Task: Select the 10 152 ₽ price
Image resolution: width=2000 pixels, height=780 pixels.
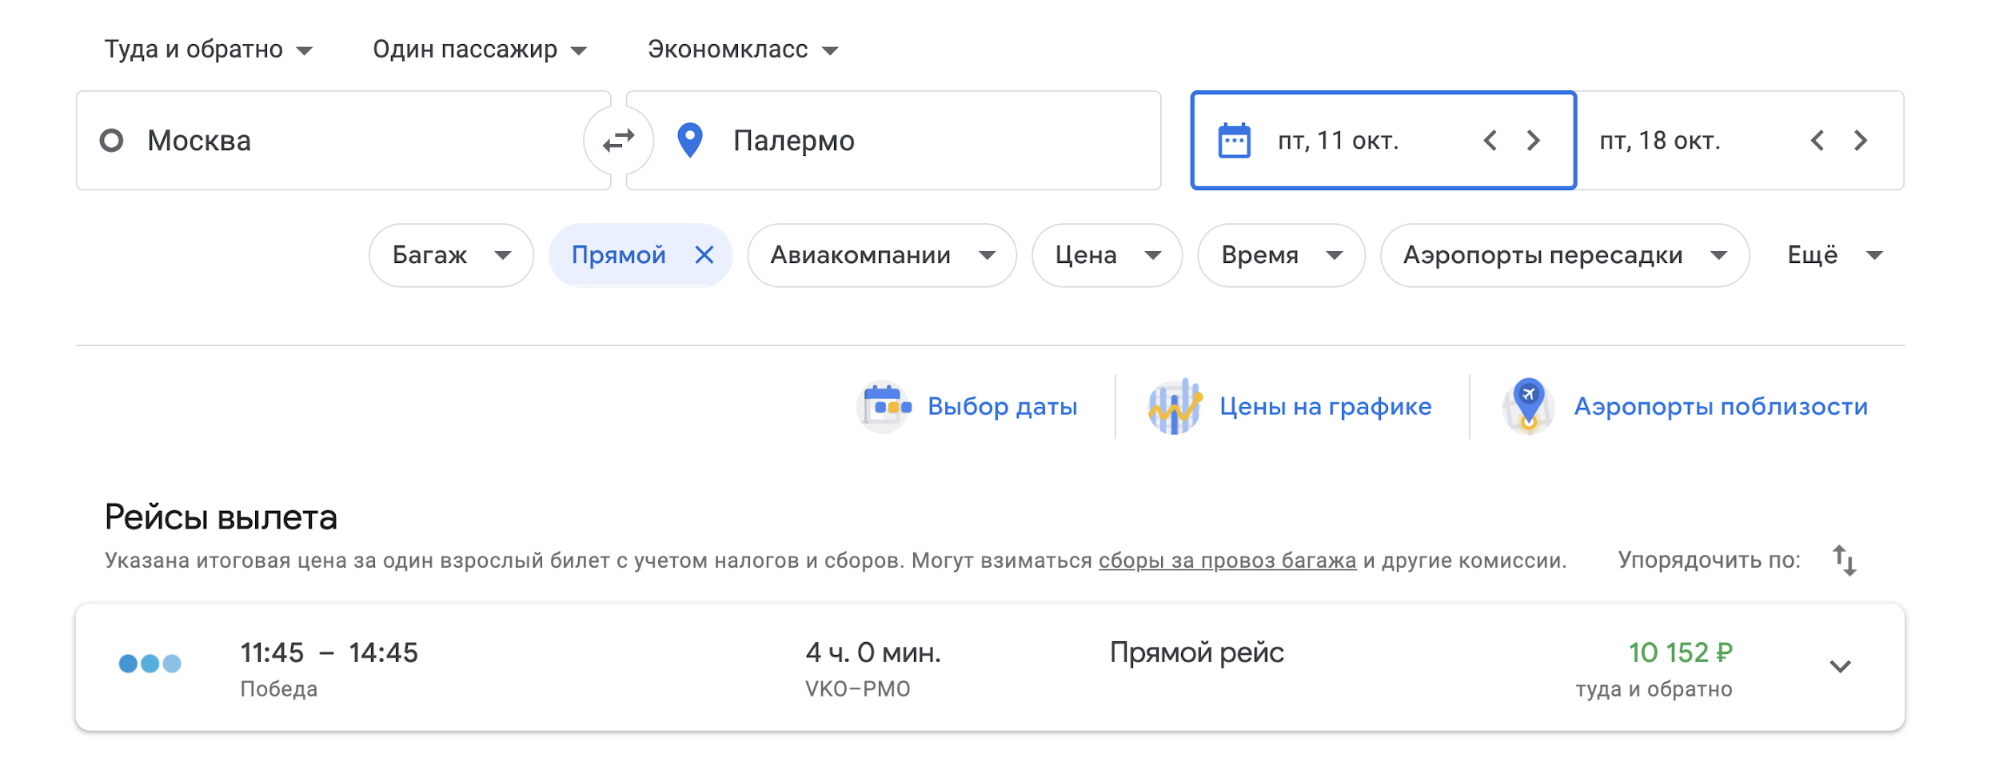Action: (1680, 653)
